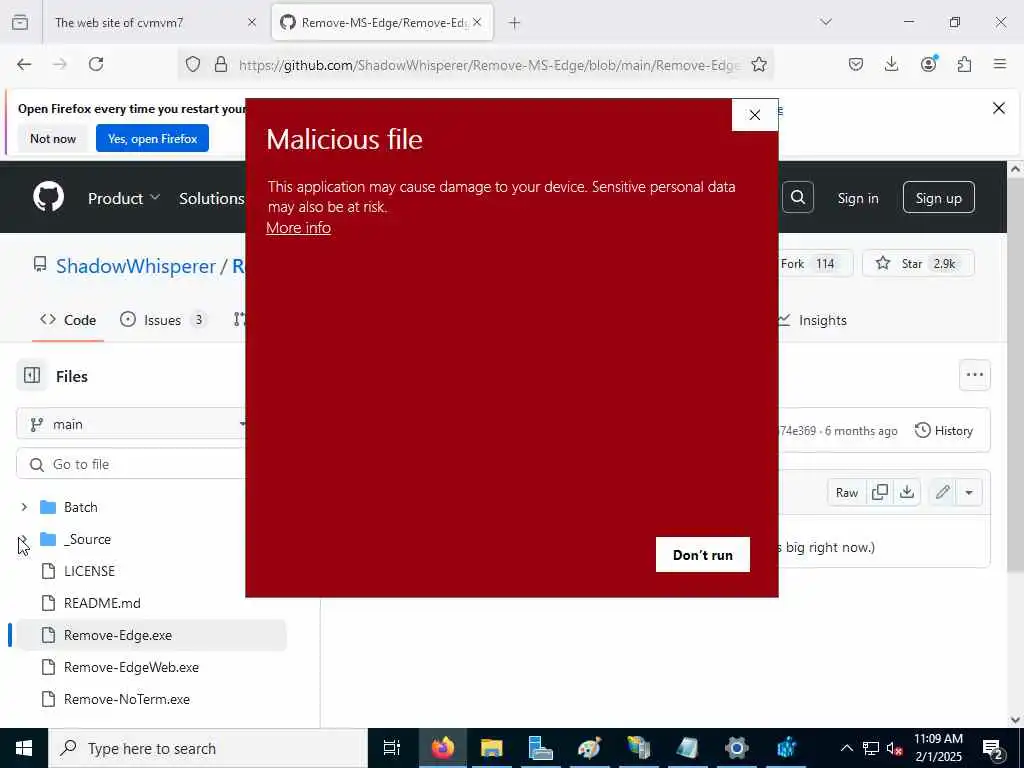Open ShadowWhisperer profile link
Viewport: 1024px width, 768px height.
(x=136, y=266)
